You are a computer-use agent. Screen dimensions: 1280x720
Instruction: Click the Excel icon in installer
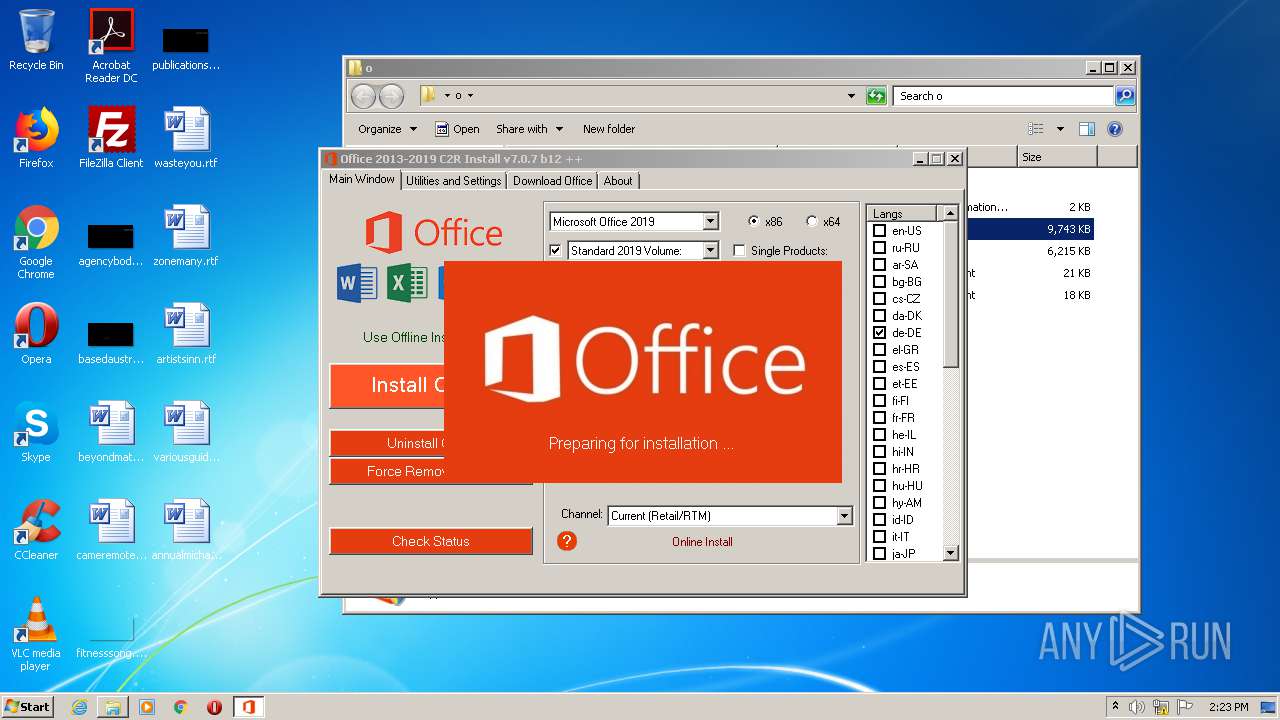point(407,283)
